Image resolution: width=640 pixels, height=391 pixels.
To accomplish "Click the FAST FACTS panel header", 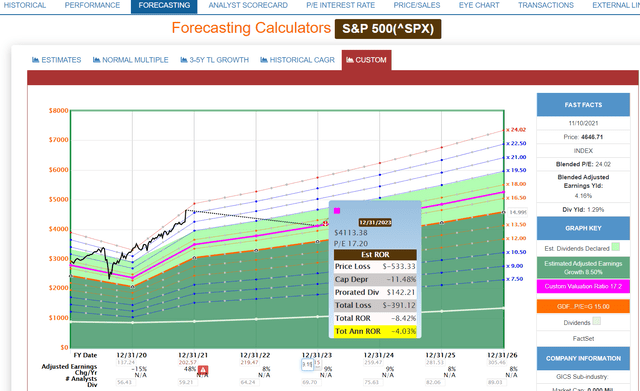I will click(x=583, y=105).
